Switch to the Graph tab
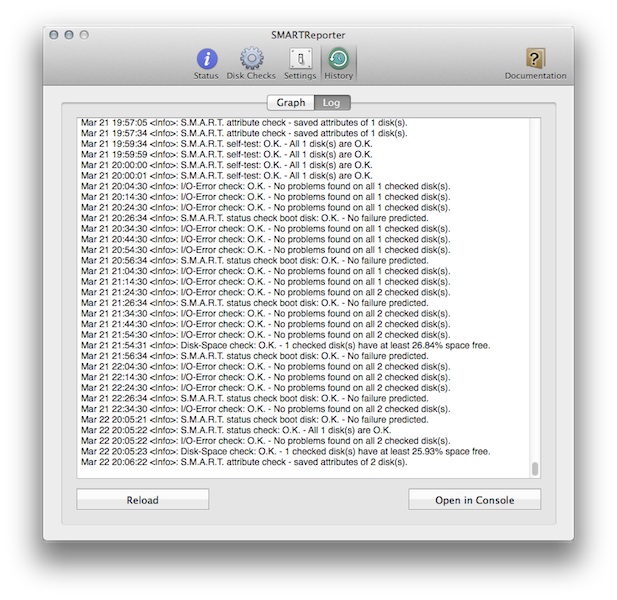Image resolution: width=617 pixels, height=600 pixels. [290, 102]
